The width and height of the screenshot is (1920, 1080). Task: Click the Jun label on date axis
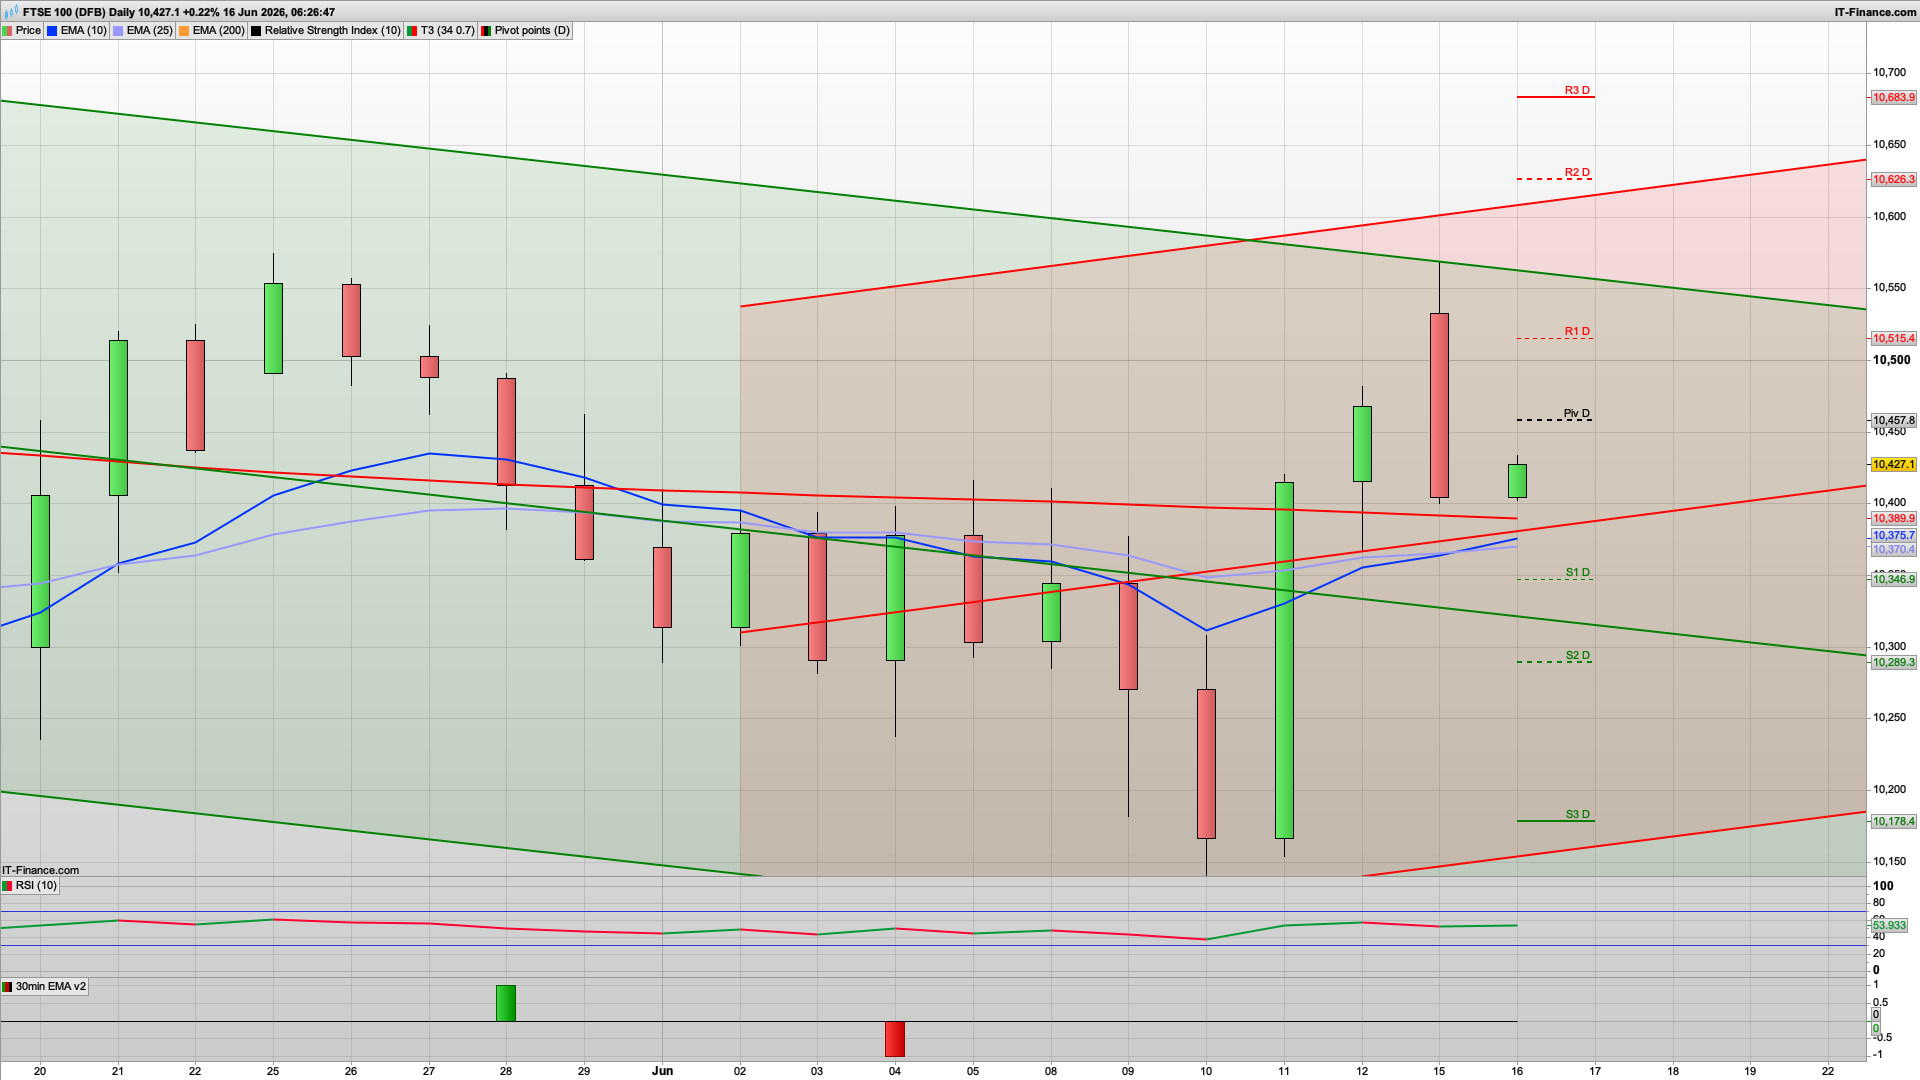662,1071
